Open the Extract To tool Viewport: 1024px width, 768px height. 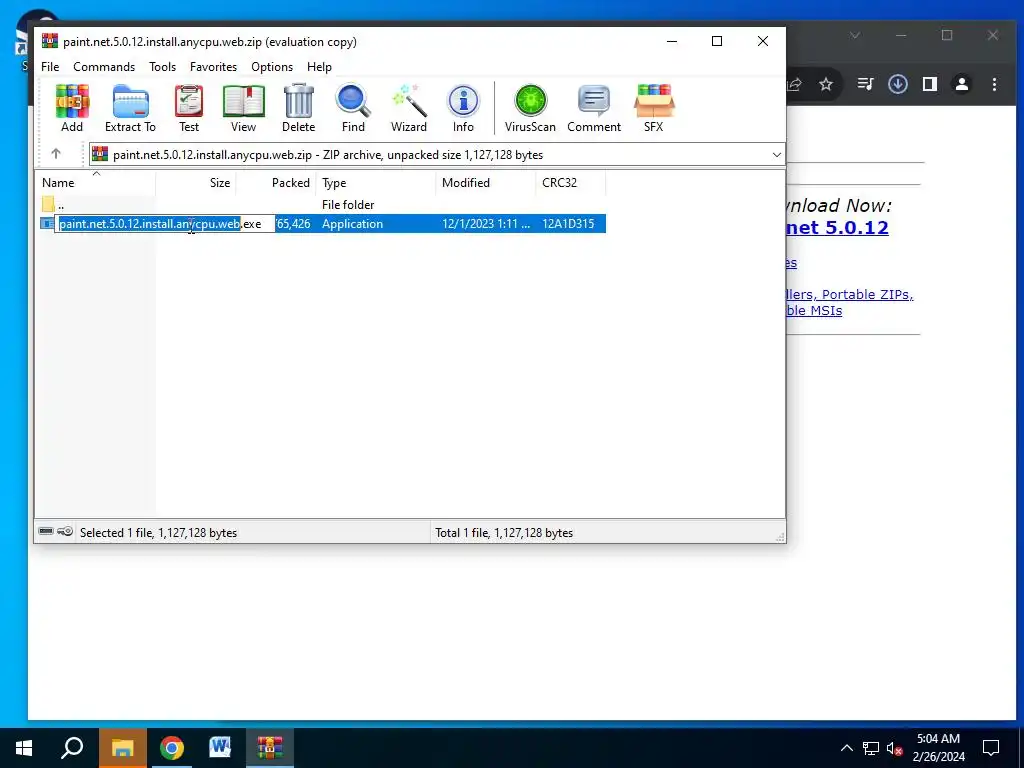(x=131, y=108)
